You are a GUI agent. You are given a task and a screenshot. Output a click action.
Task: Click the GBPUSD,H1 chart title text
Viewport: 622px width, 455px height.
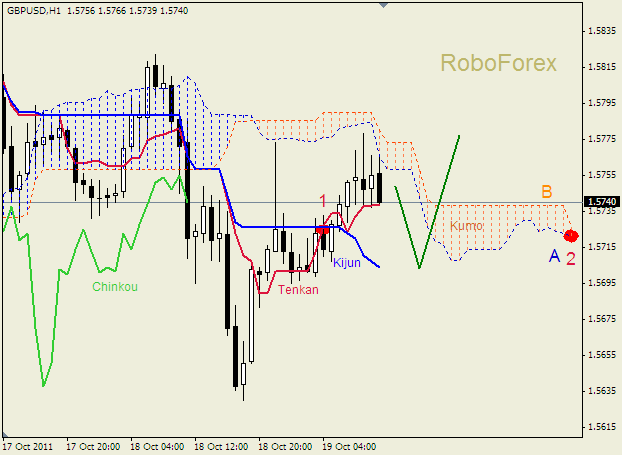(x=34, y=11)
